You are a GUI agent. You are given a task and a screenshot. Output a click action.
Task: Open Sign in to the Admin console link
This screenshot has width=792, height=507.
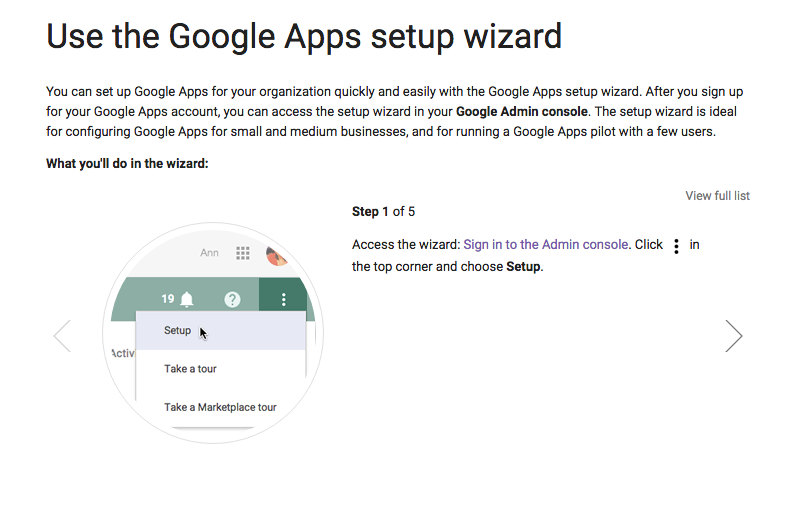[546, 245]
